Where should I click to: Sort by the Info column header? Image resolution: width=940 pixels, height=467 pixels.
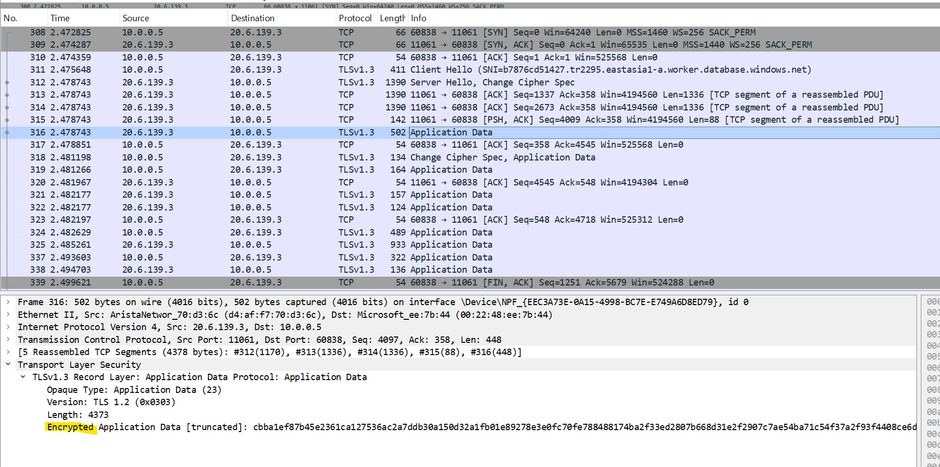pos(674,19)
